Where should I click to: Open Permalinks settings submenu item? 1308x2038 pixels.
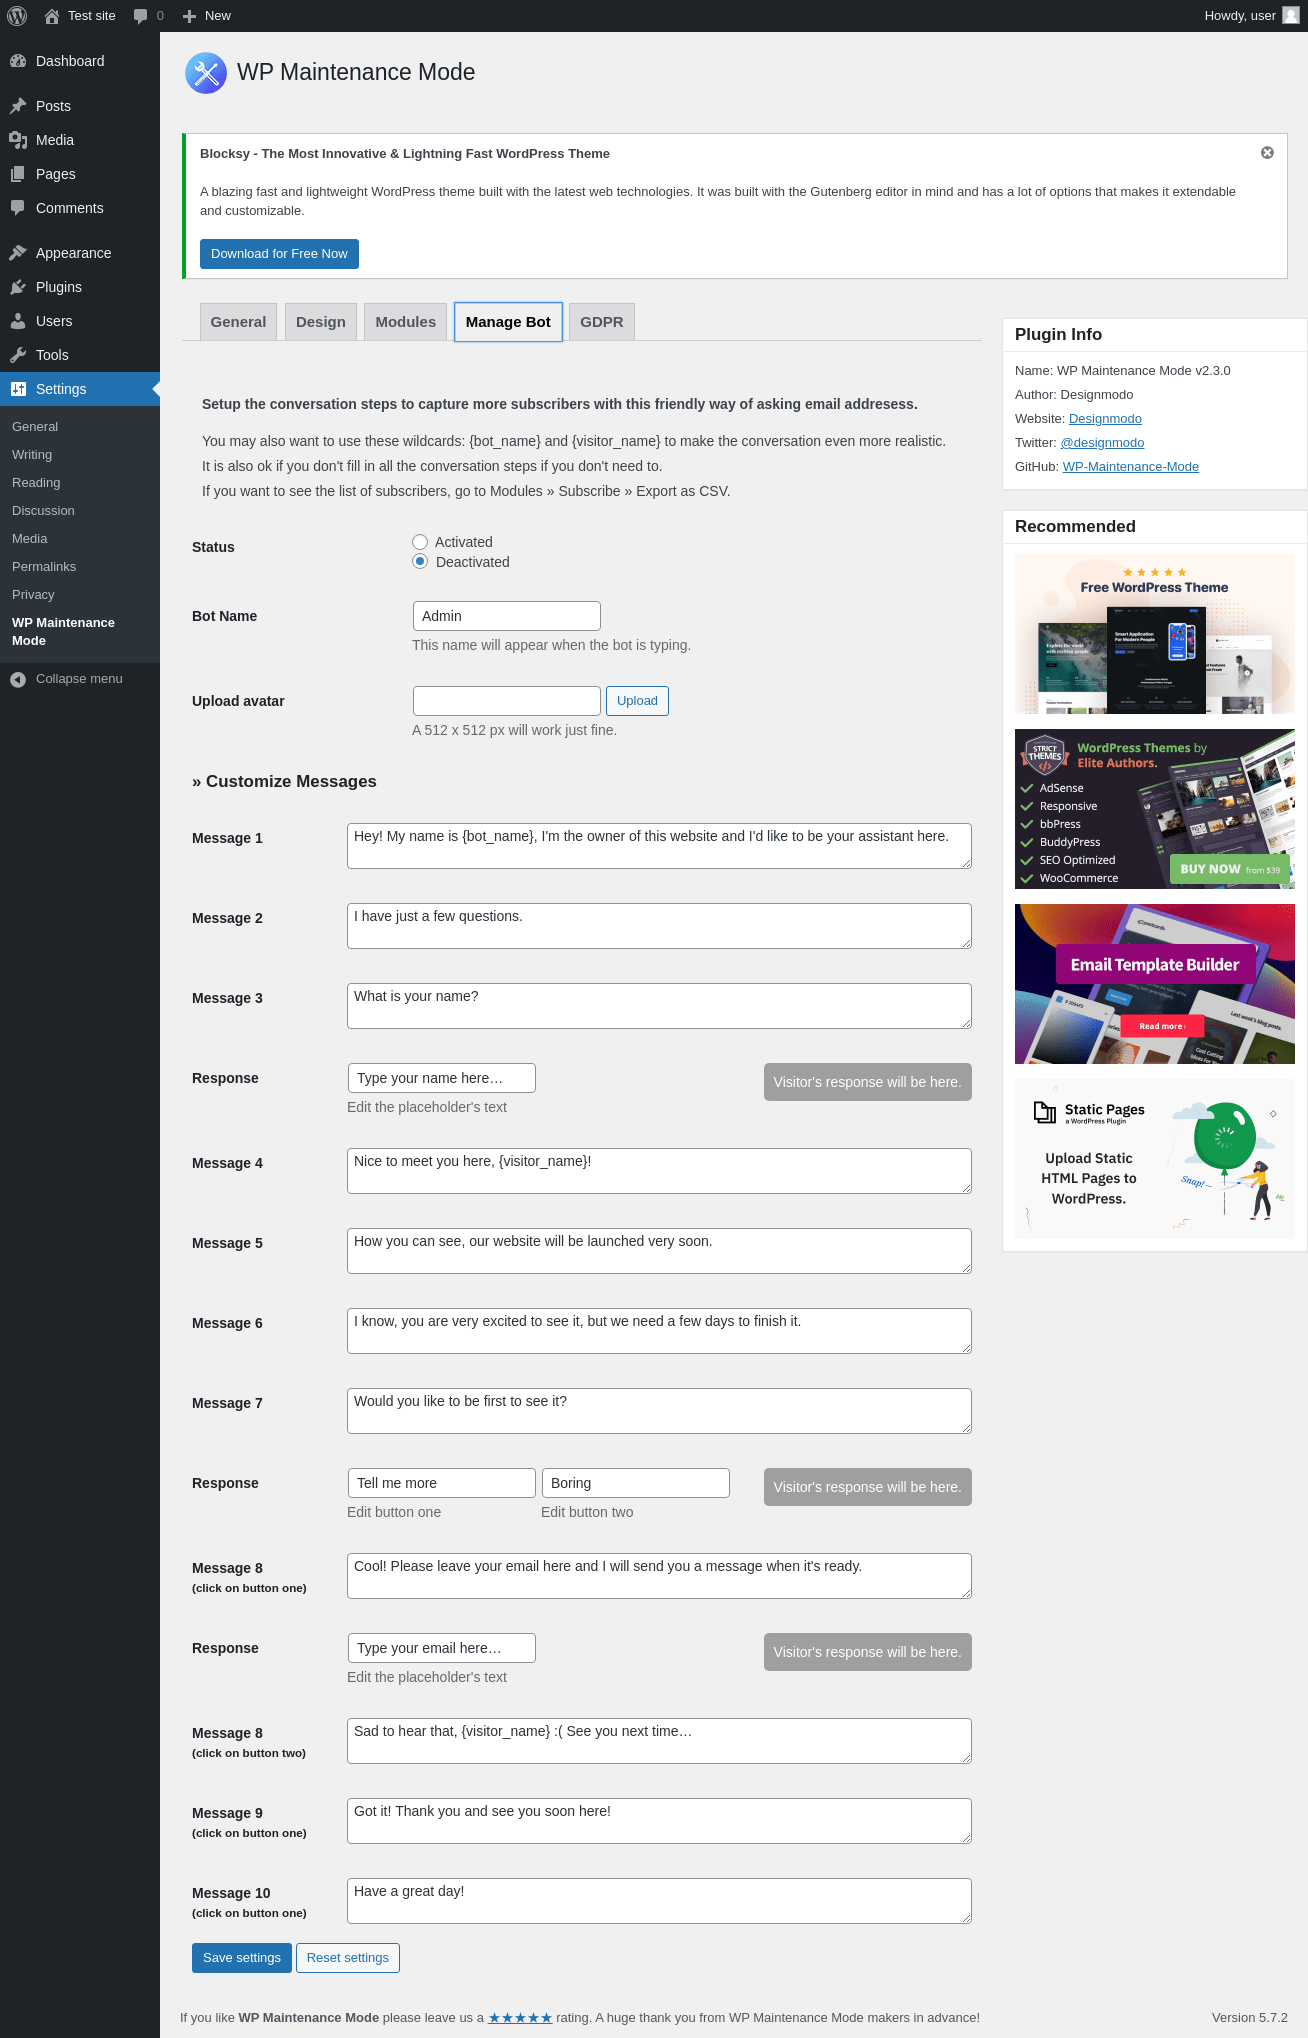pos(44,567)
